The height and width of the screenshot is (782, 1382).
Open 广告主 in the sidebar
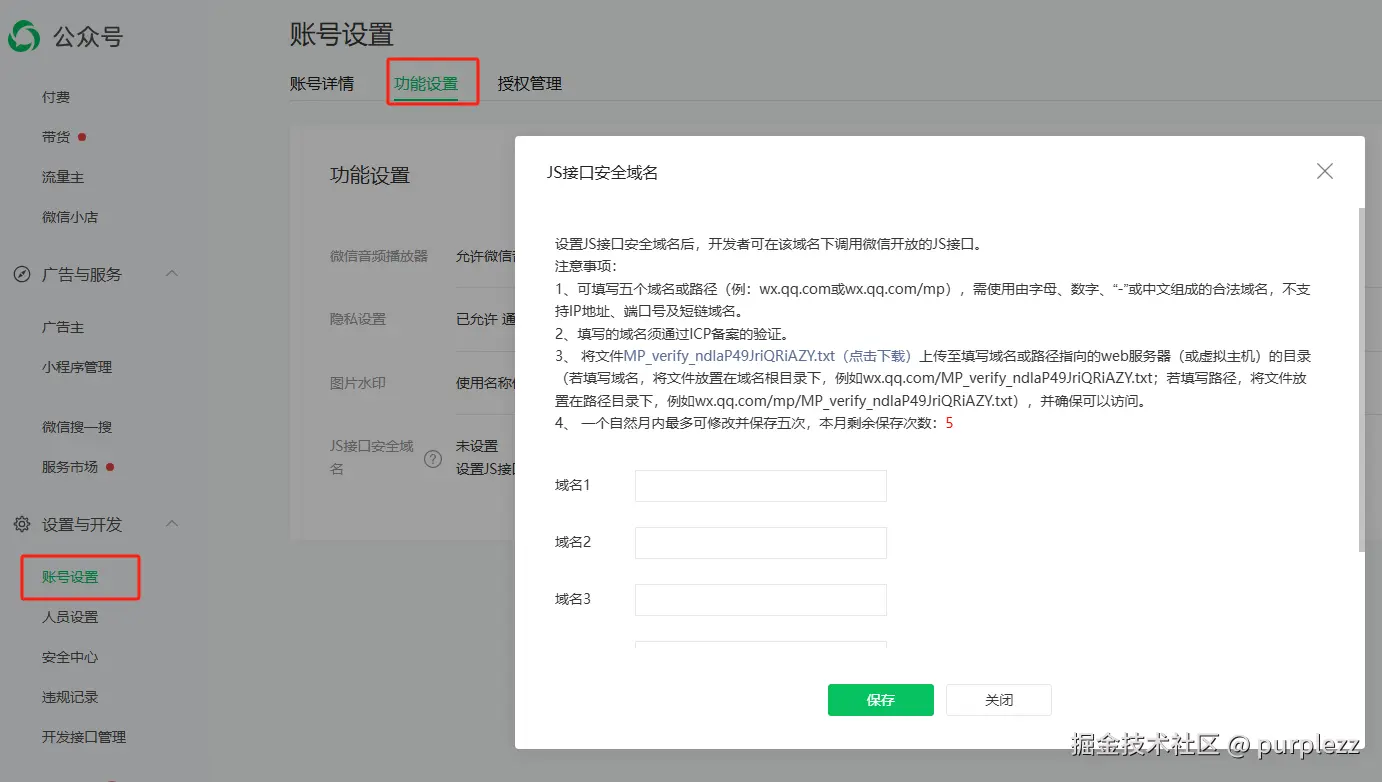[63, 327]
